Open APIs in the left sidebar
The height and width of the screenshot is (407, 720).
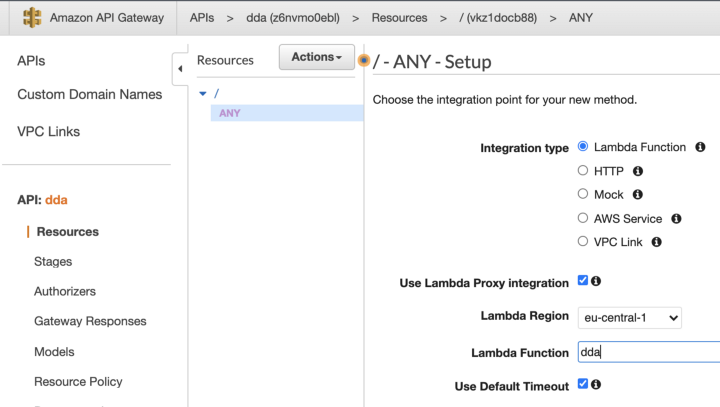[31, 61]
